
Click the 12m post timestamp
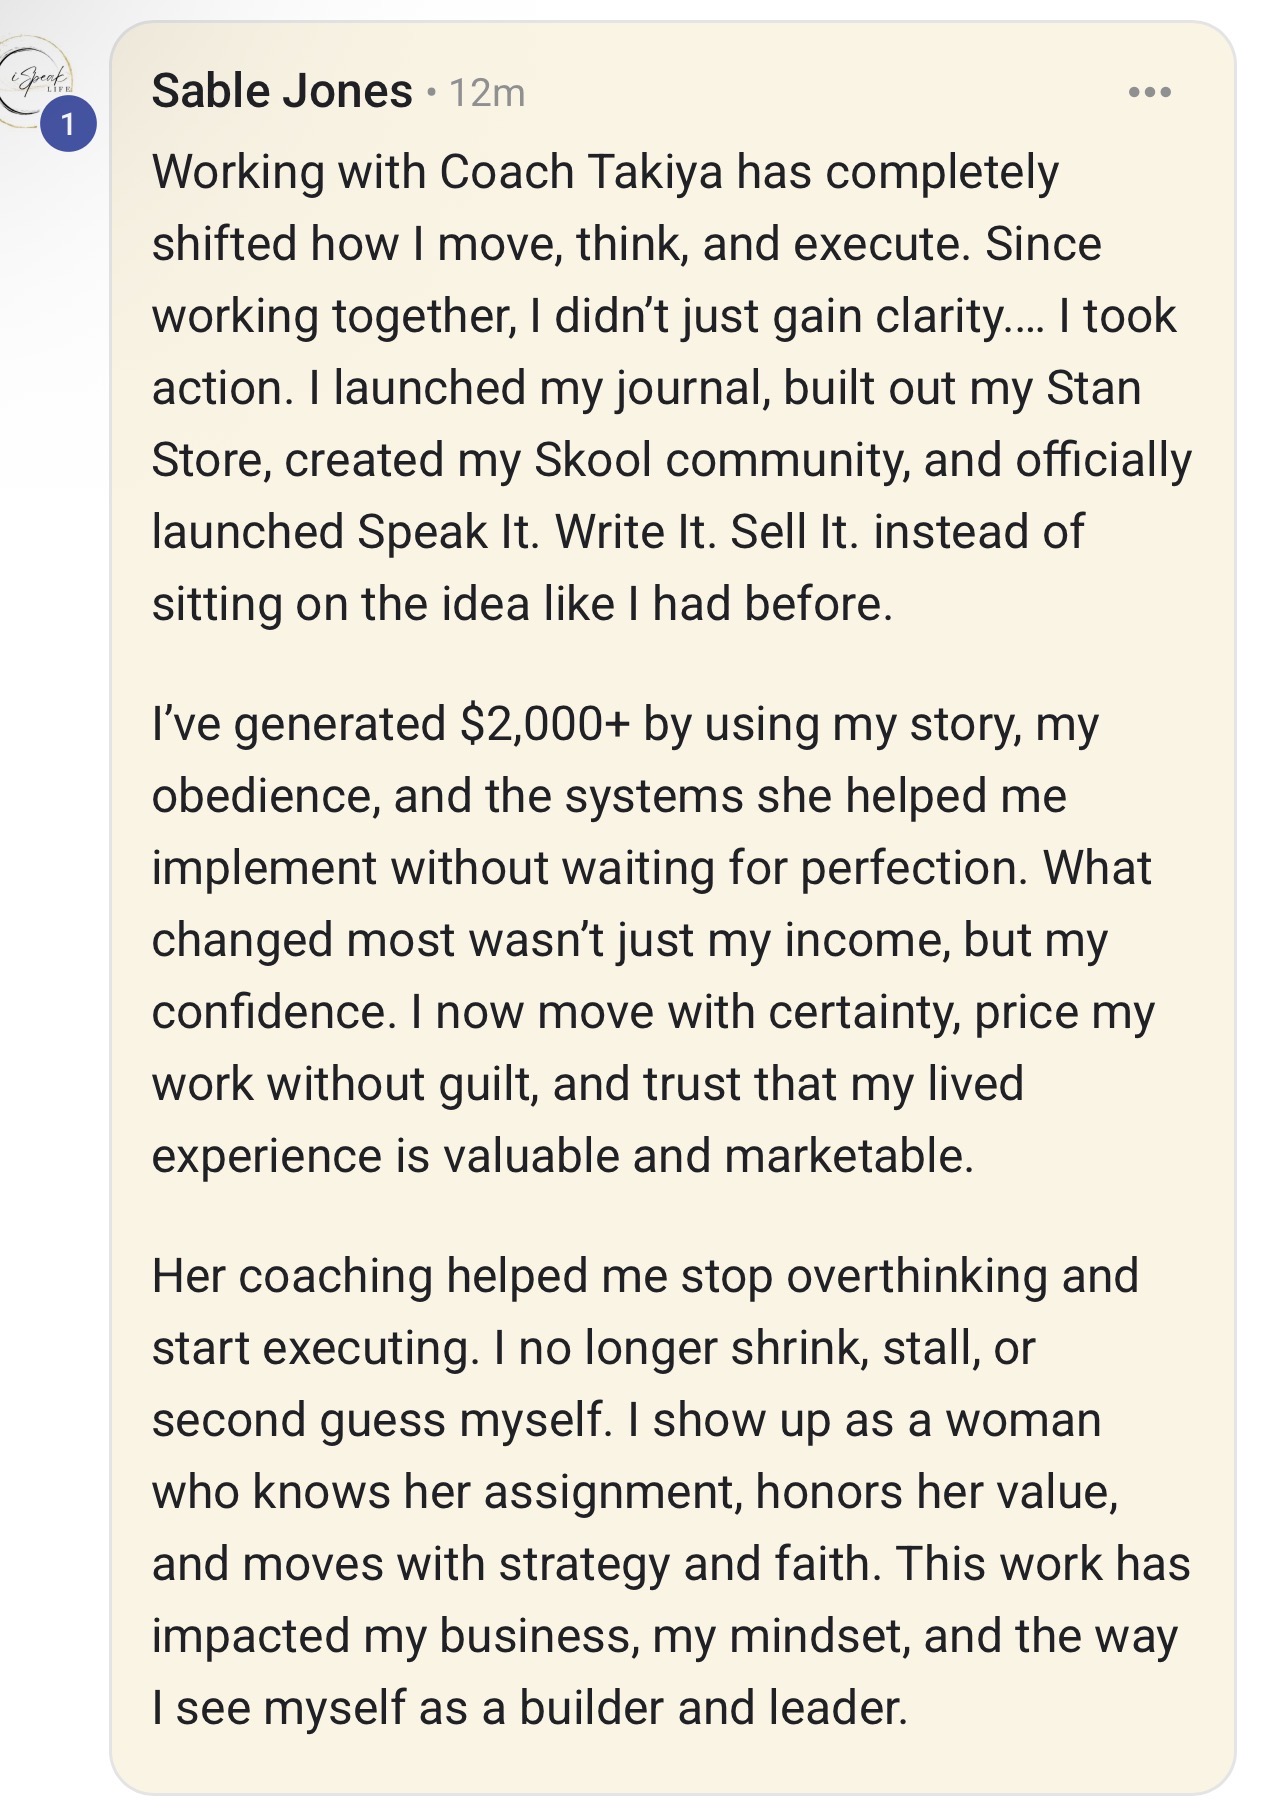(487, 93)
